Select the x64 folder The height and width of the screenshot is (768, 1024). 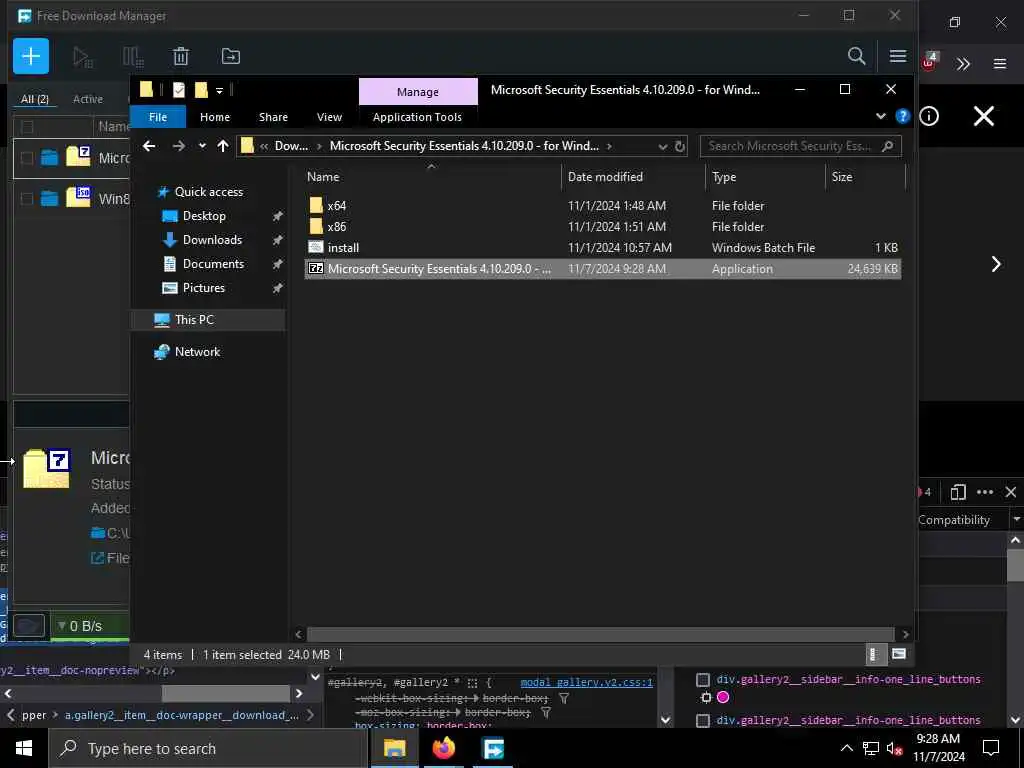(336, 206)
